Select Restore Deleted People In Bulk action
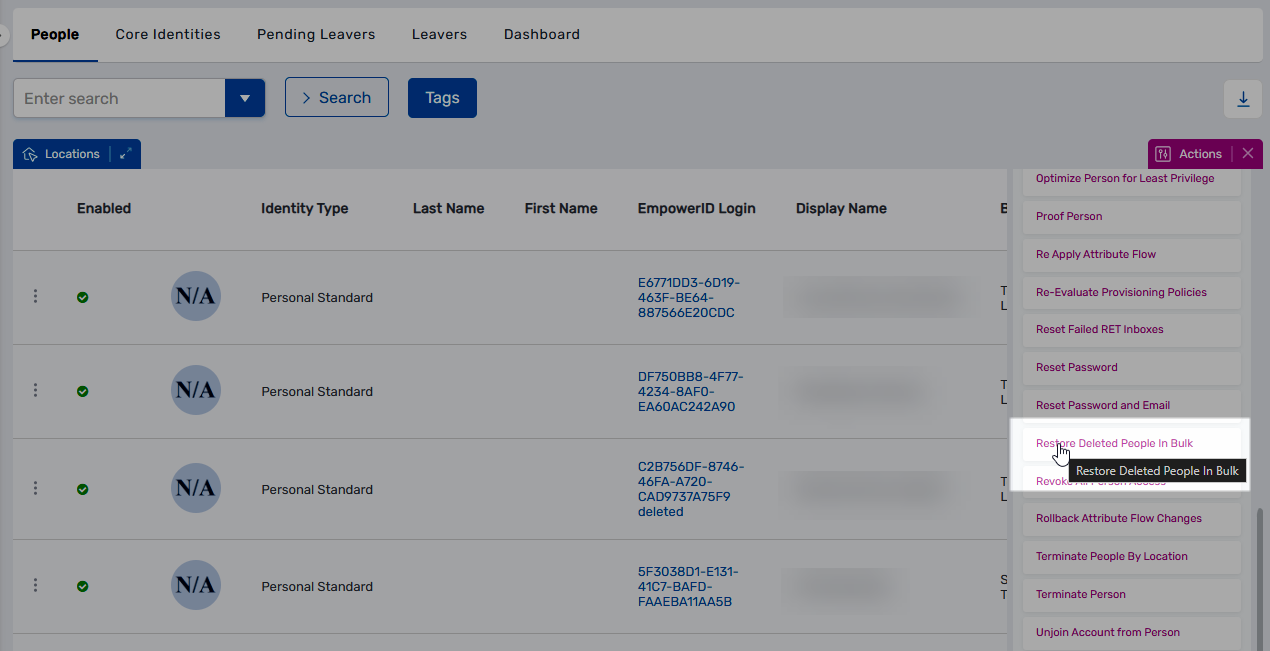The width and height of the screenshot is (1270, 651). click(1114, 443)
